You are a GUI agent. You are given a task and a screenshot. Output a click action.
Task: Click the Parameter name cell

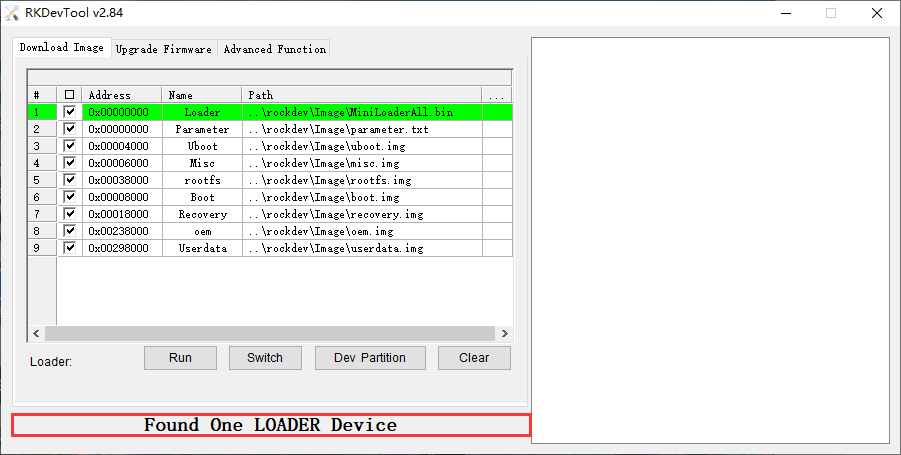(x=202, y=129)
